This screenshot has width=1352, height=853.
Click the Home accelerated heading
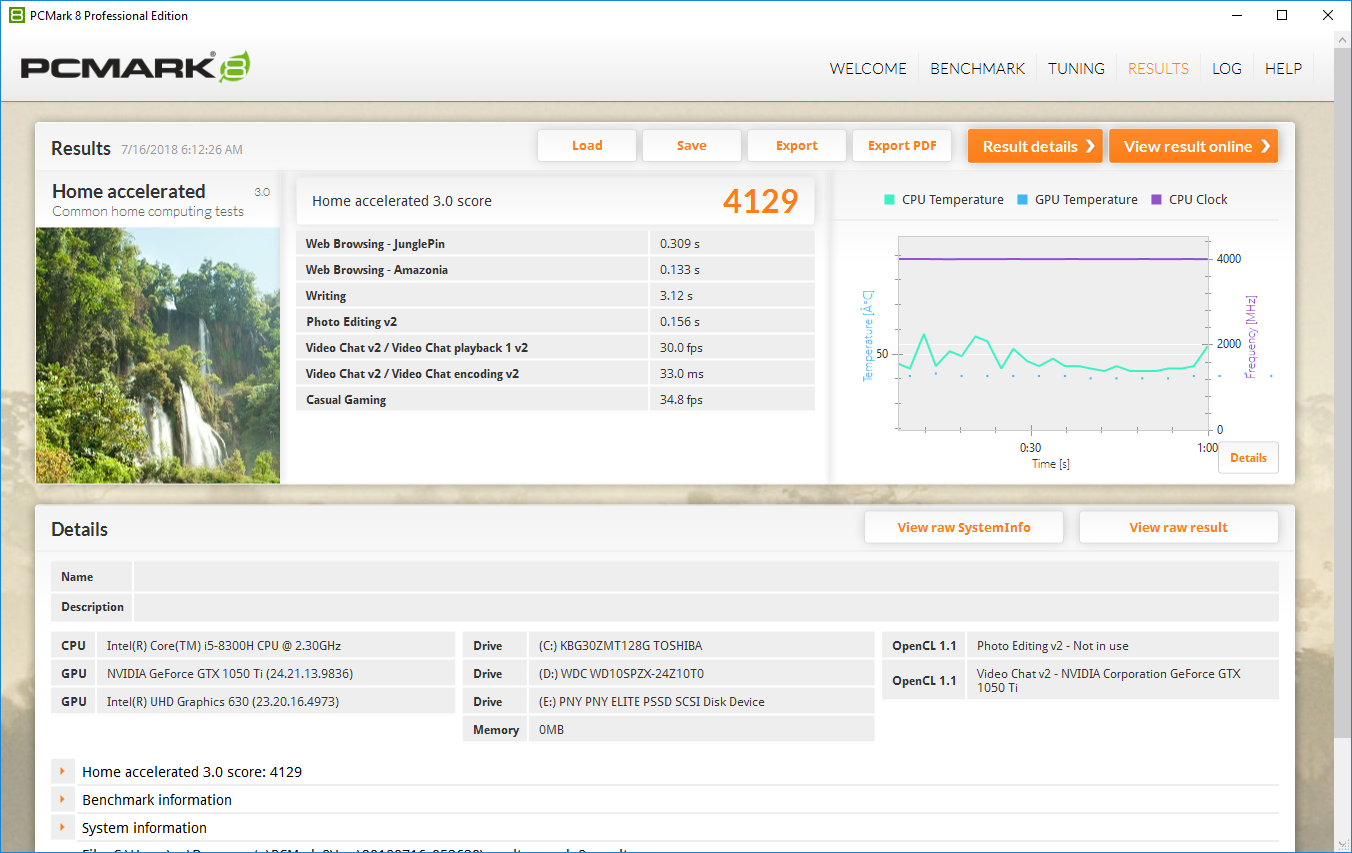(x=129, y=191)
